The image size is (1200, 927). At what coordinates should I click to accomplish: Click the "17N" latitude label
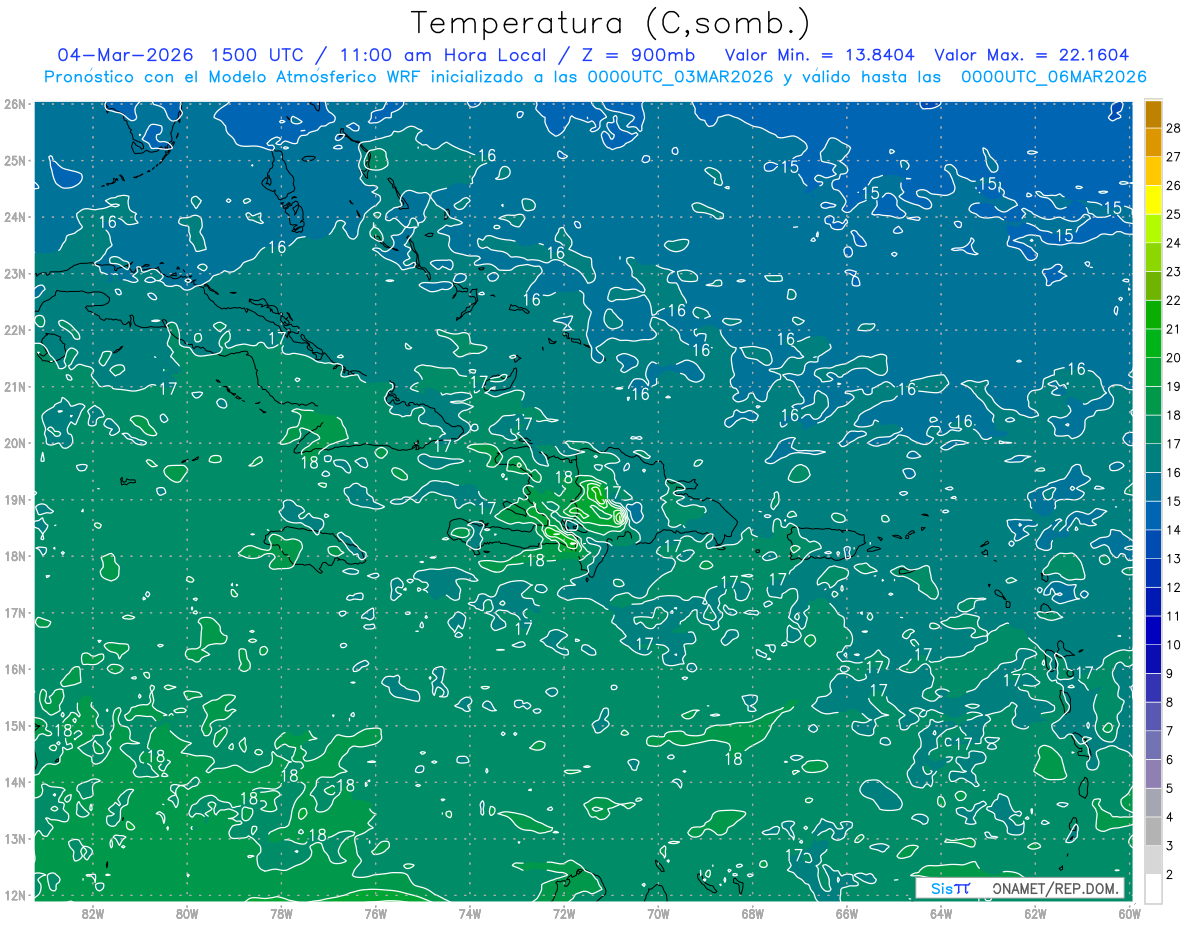pyautogui.click(x=14, y=612)
